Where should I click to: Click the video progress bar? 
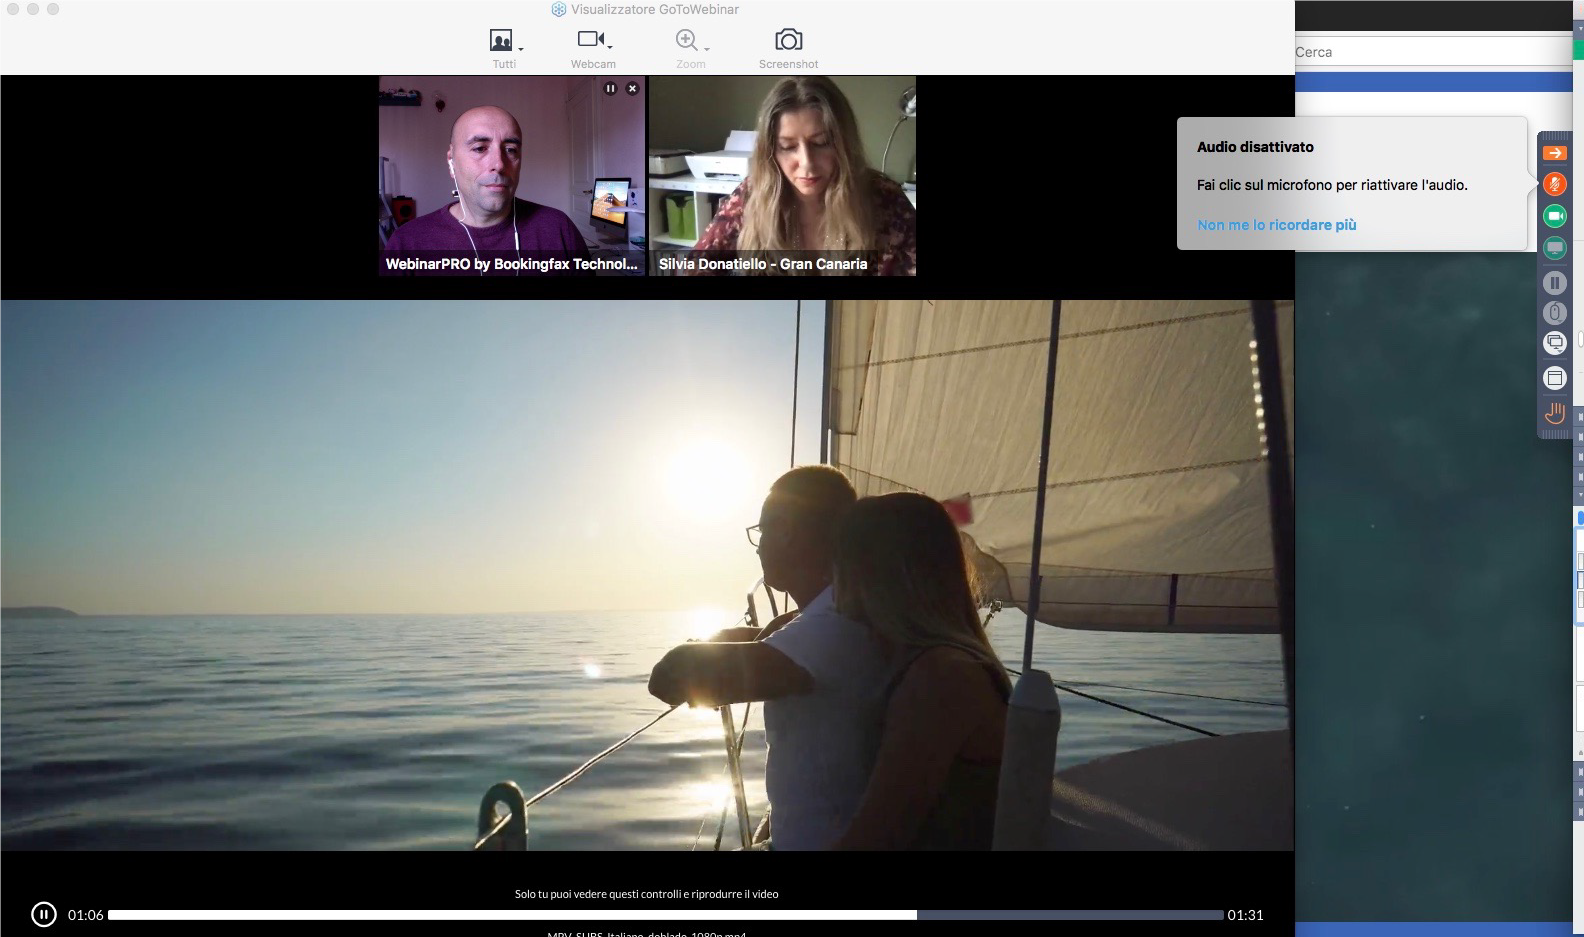click(x=665, y=915)
